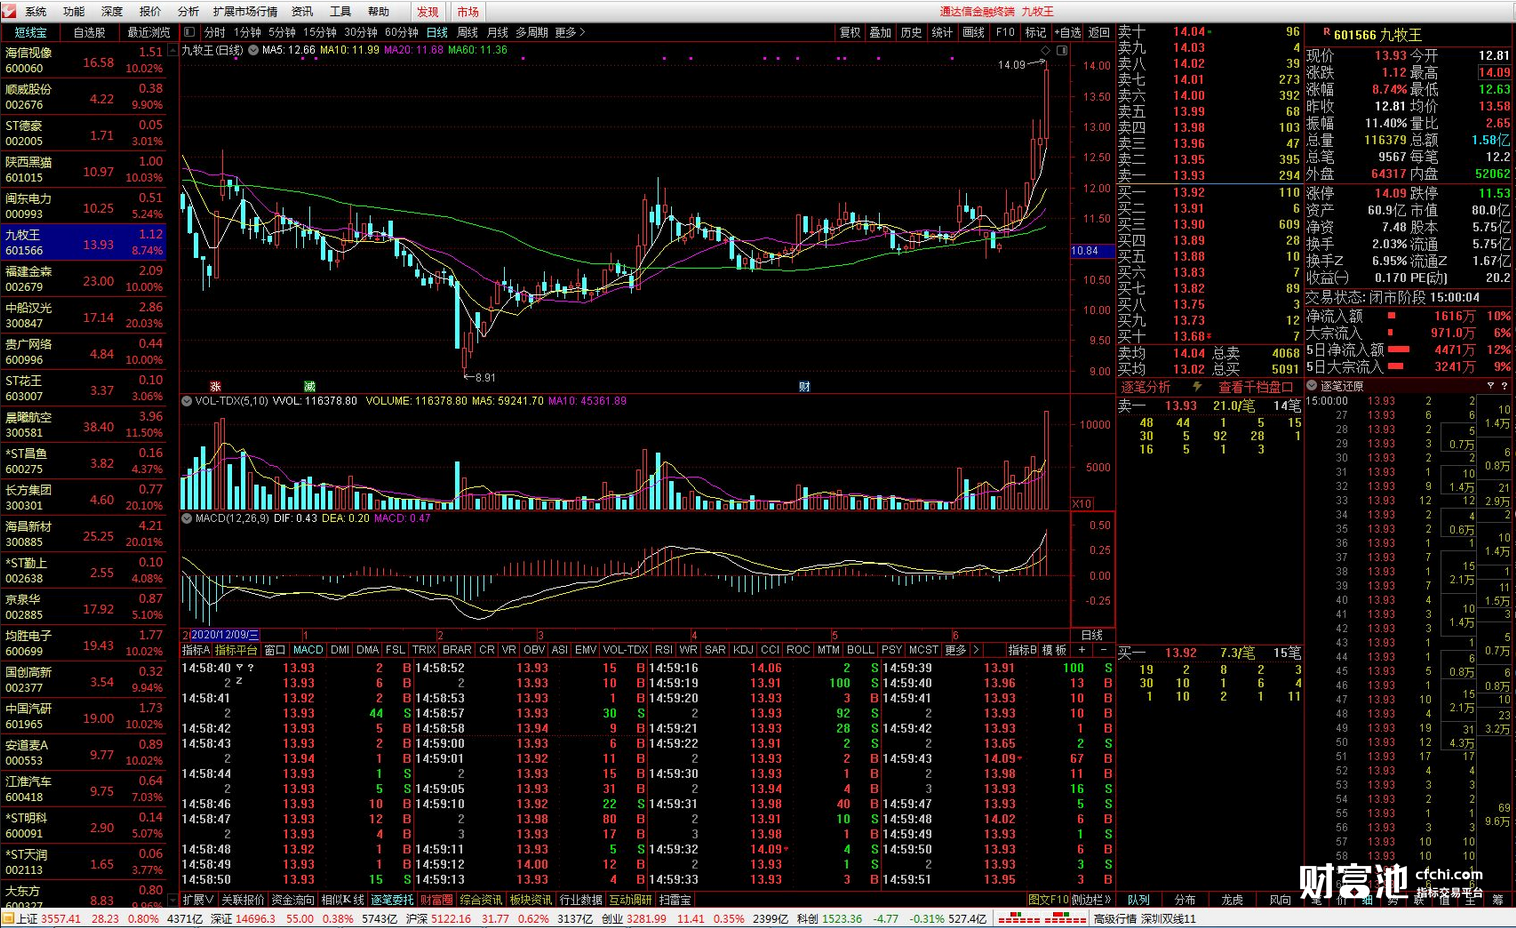Select 陕西黑猫 601015 in stock list
This screenshot has width=1516, height=928.
[85, 170]
